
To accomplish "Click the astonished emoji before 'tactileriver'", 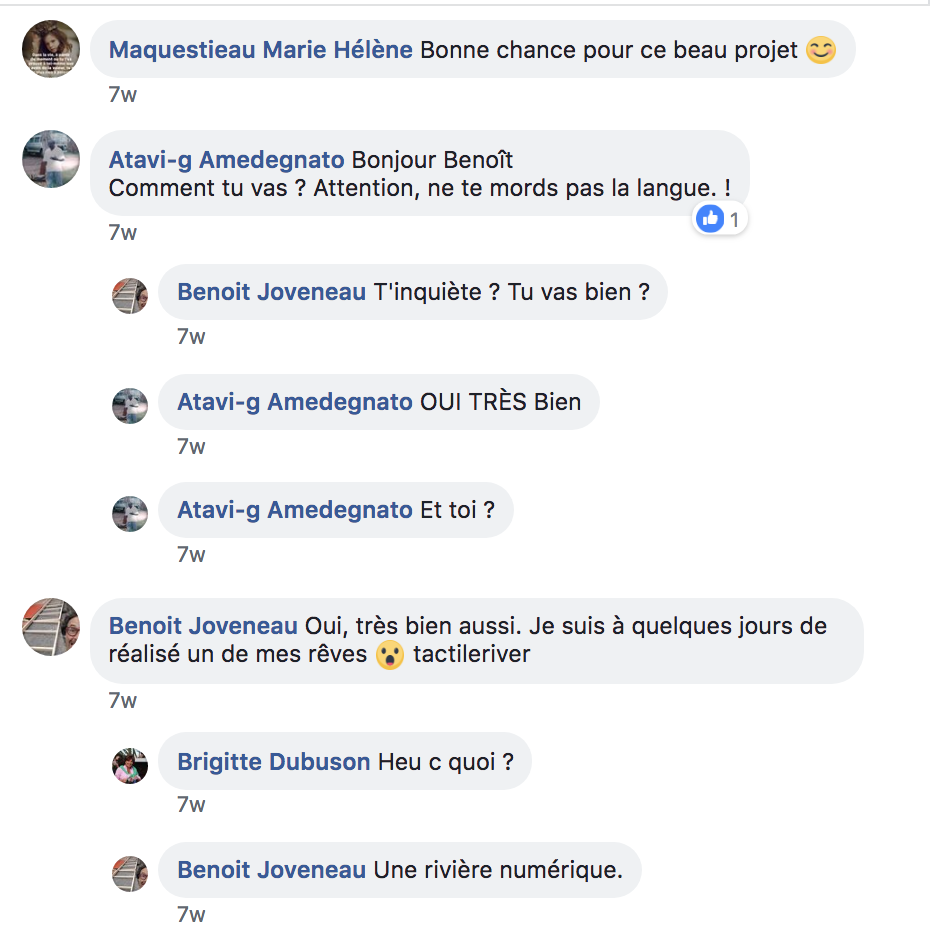I will pos(390,655).
